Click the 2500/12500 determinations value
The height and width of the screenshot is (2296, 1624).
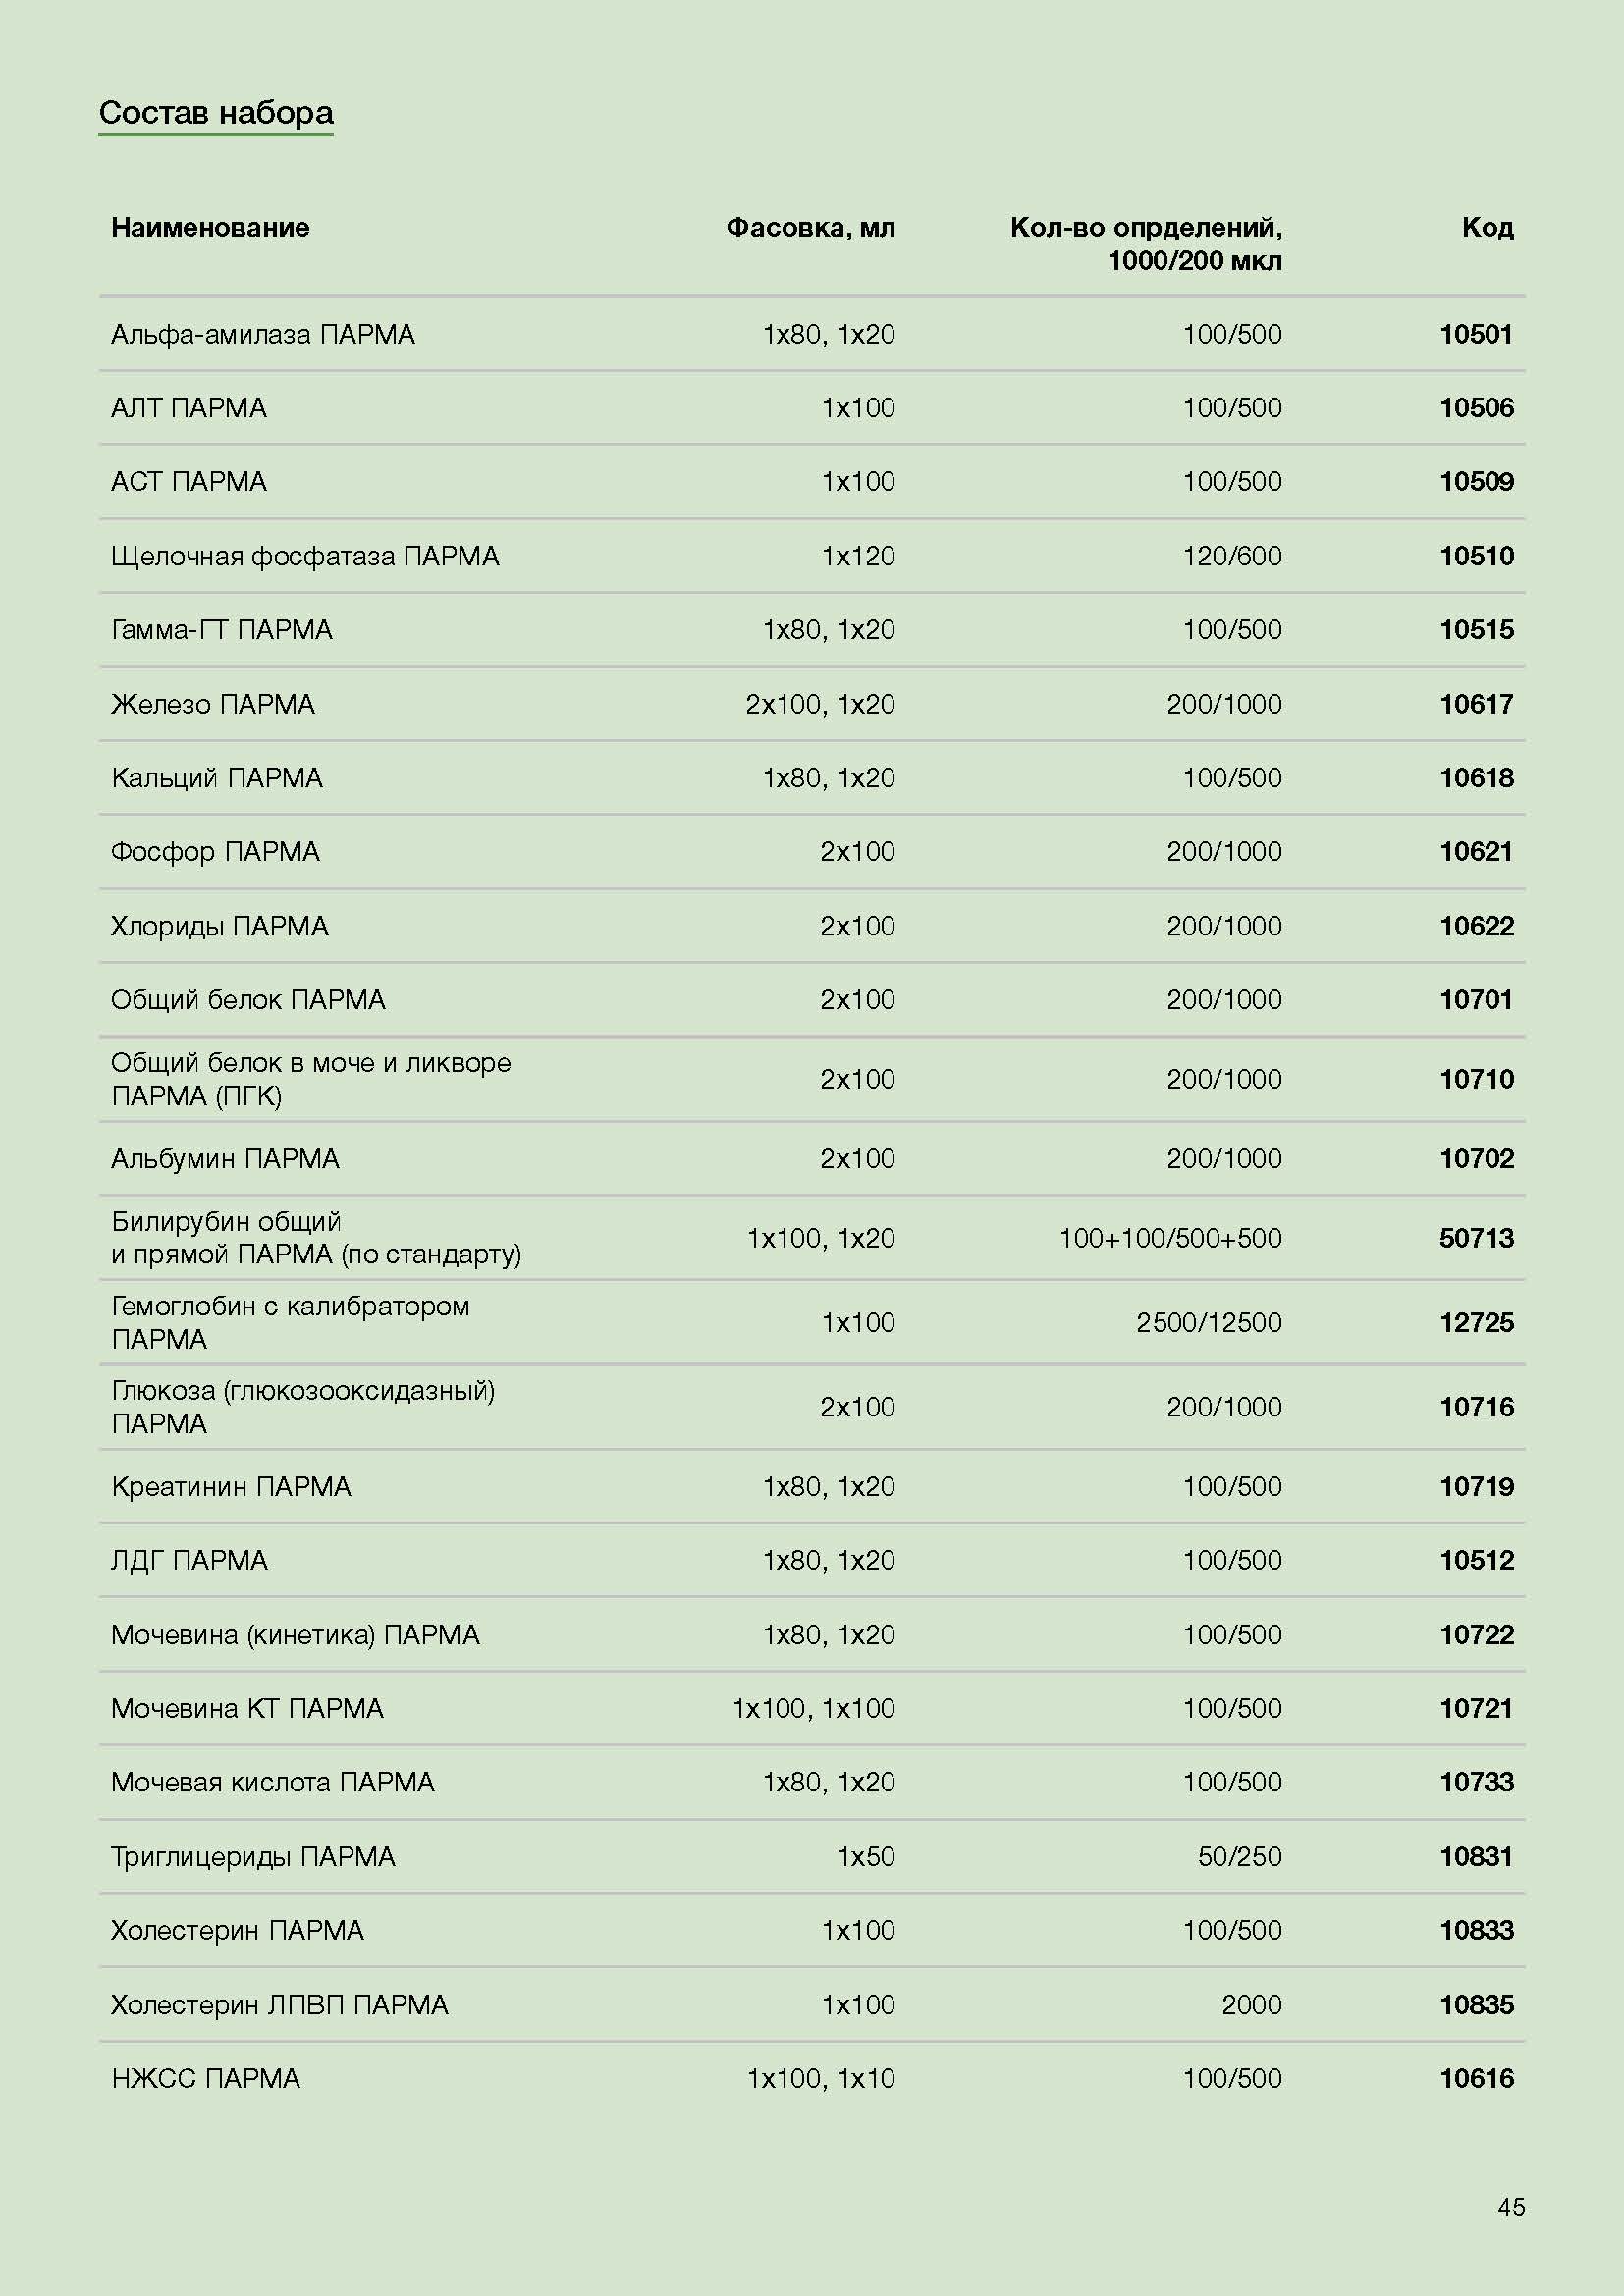[1208, 1322]
